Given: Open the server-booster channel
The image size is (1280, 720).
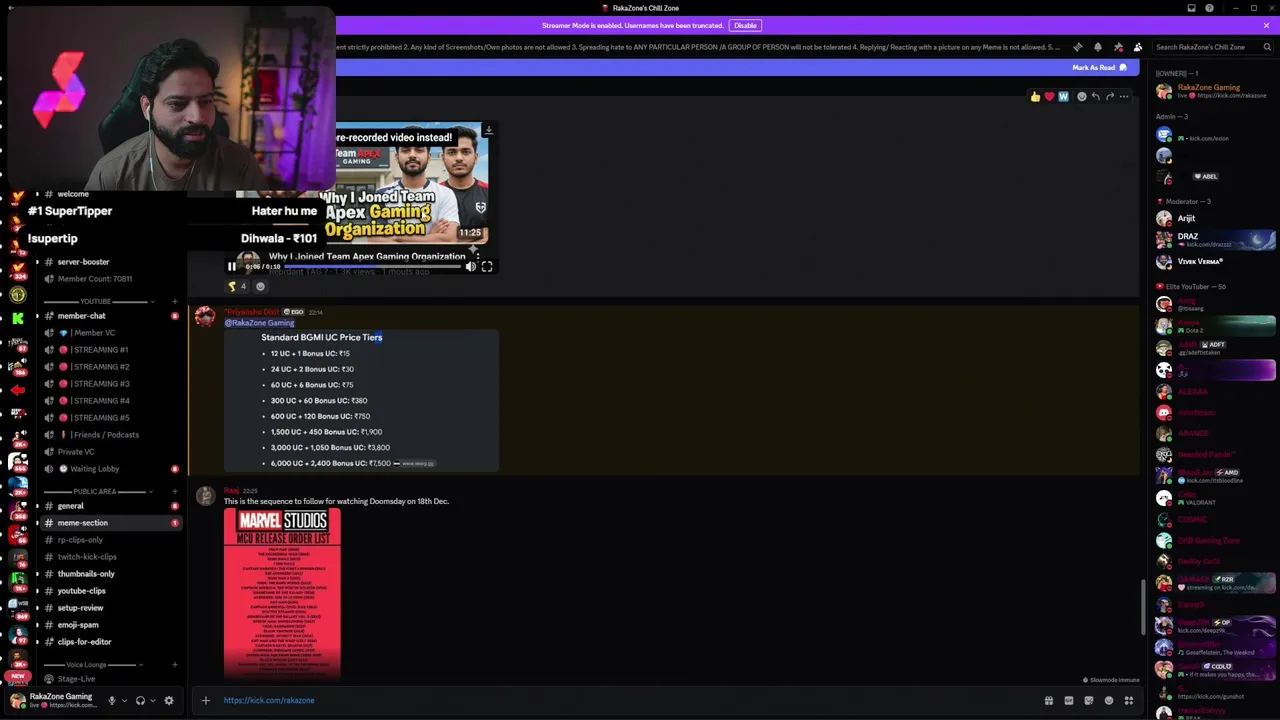Looking at the screenshot, I should (x=109, y=262).
